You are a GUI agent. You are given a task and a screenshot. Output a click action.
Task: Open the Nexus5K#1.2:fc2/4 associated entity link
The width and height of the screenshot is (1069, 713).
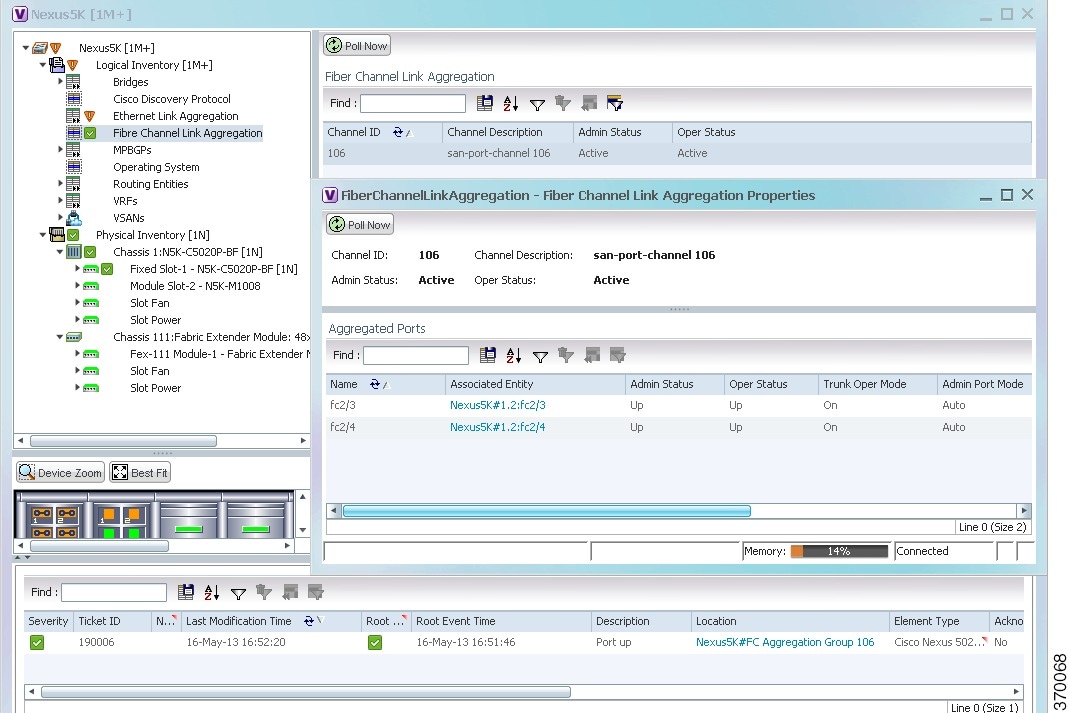click(498, 427)
